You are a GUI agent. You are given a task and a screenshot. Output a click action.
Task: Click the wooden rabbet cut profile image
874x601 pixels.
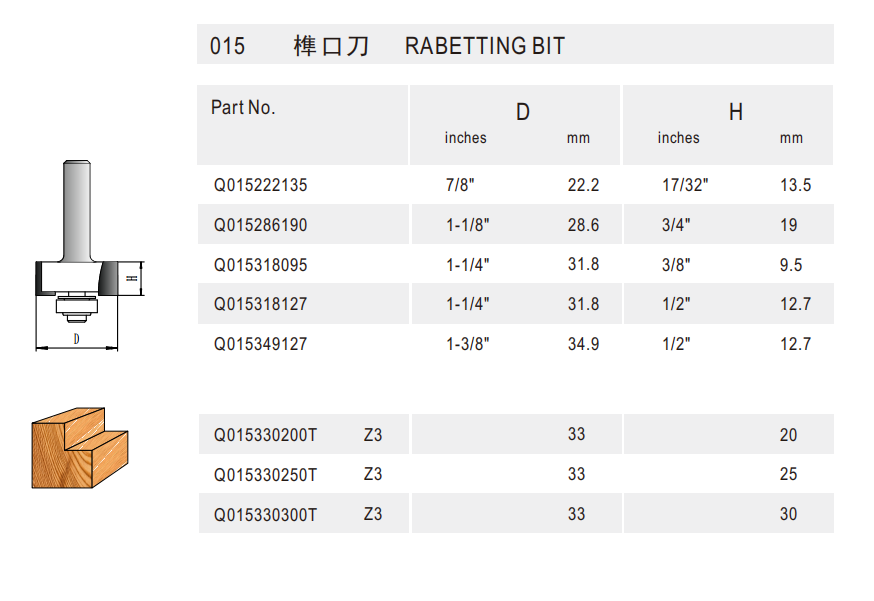(80, 447)
